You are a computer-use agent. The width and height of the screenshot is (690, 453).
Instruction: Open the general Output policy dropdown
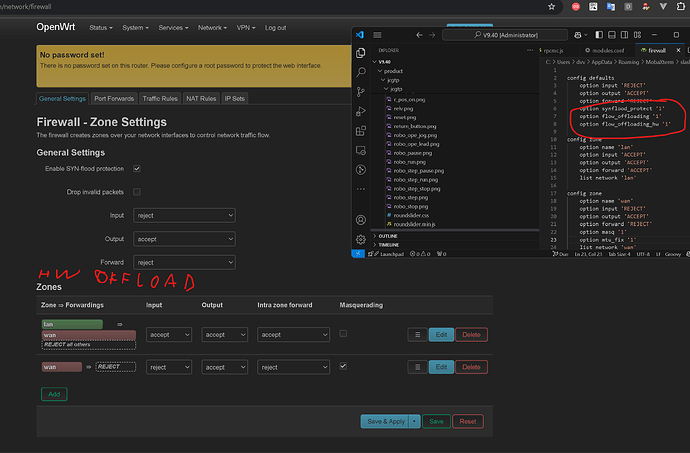(184, 239)
